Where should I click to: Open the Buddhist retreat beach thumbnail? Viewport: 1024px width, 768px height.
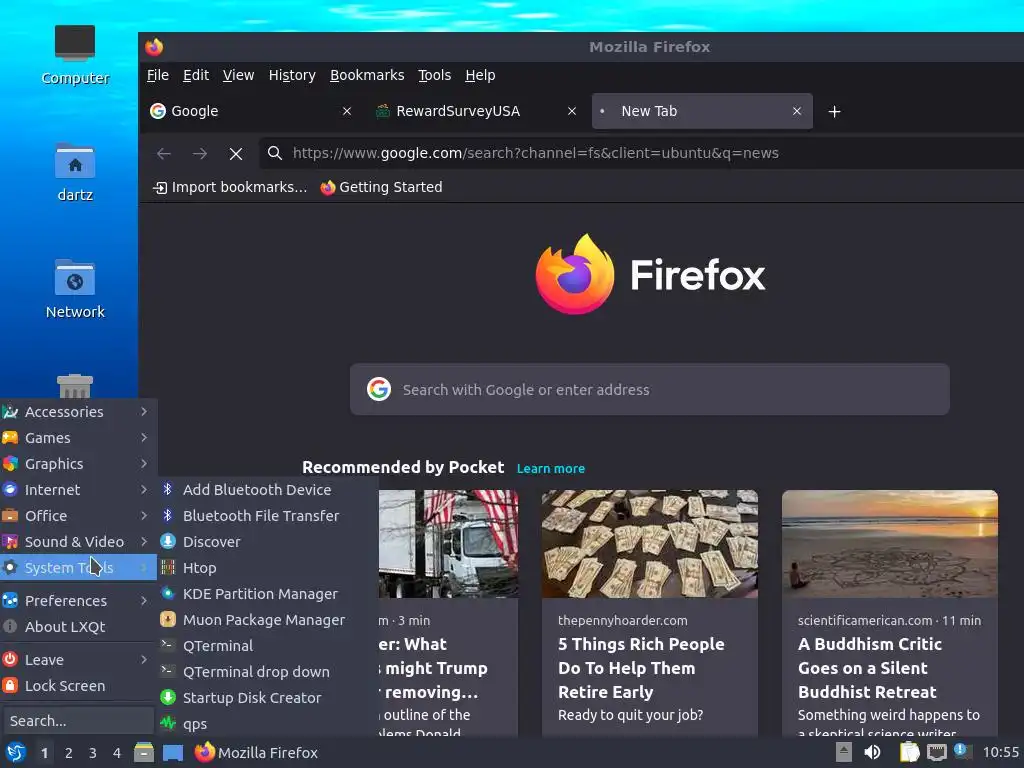coord(889,543)
